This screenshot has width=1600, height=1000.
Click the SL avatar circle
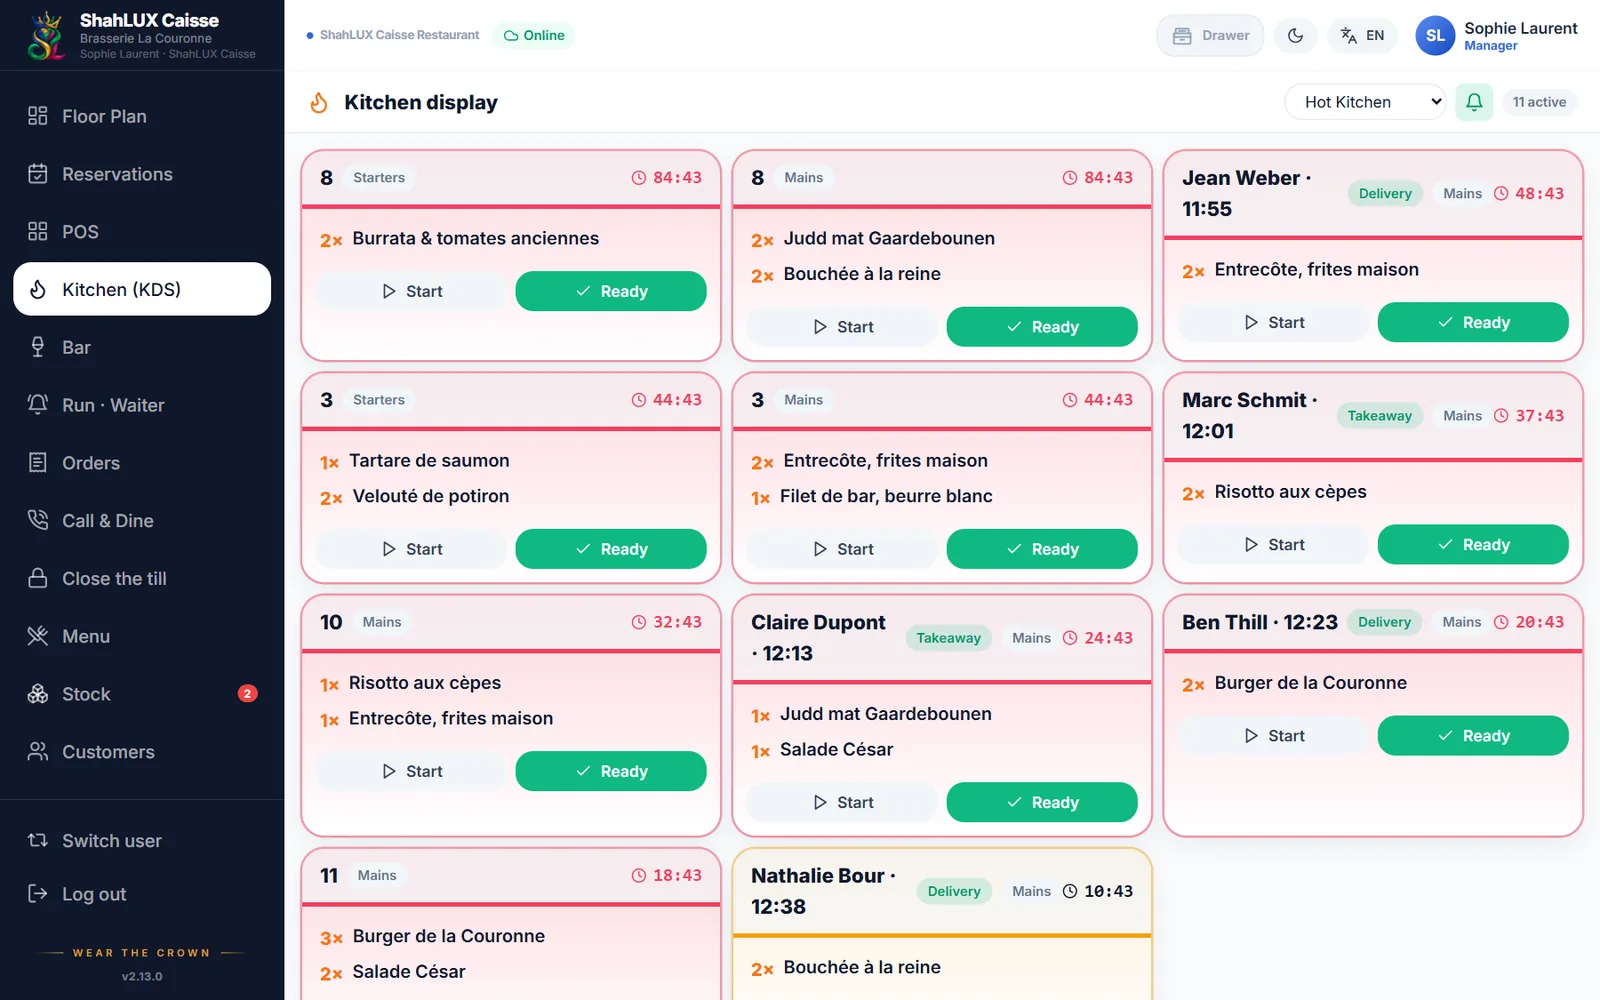pos(1435,35)
